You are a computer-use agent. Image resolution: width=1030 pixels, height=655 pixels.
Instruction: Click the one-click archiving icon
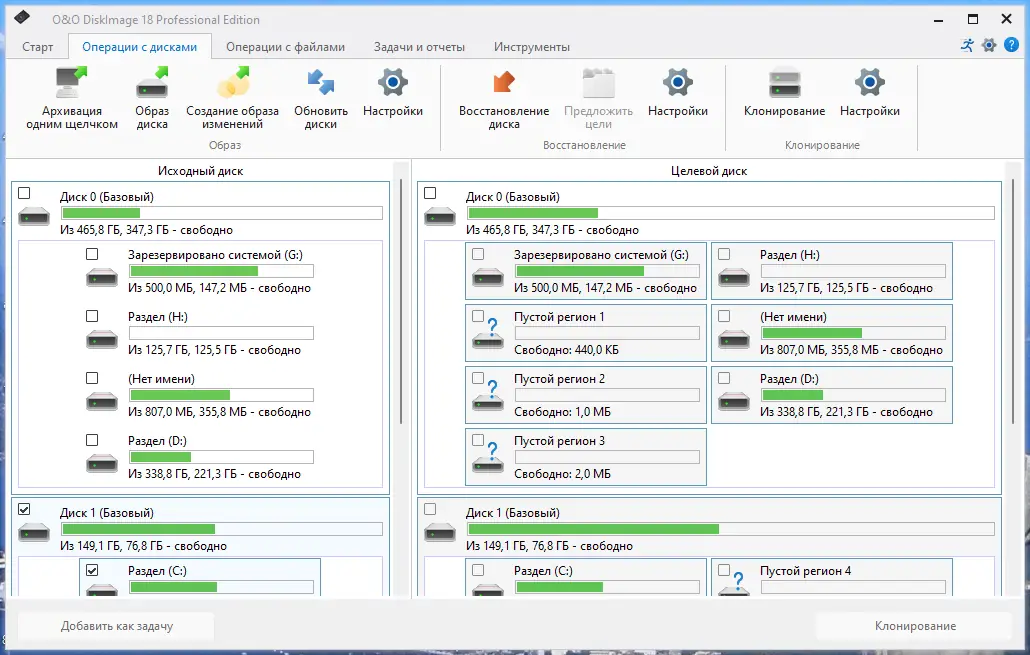(72, 82)
